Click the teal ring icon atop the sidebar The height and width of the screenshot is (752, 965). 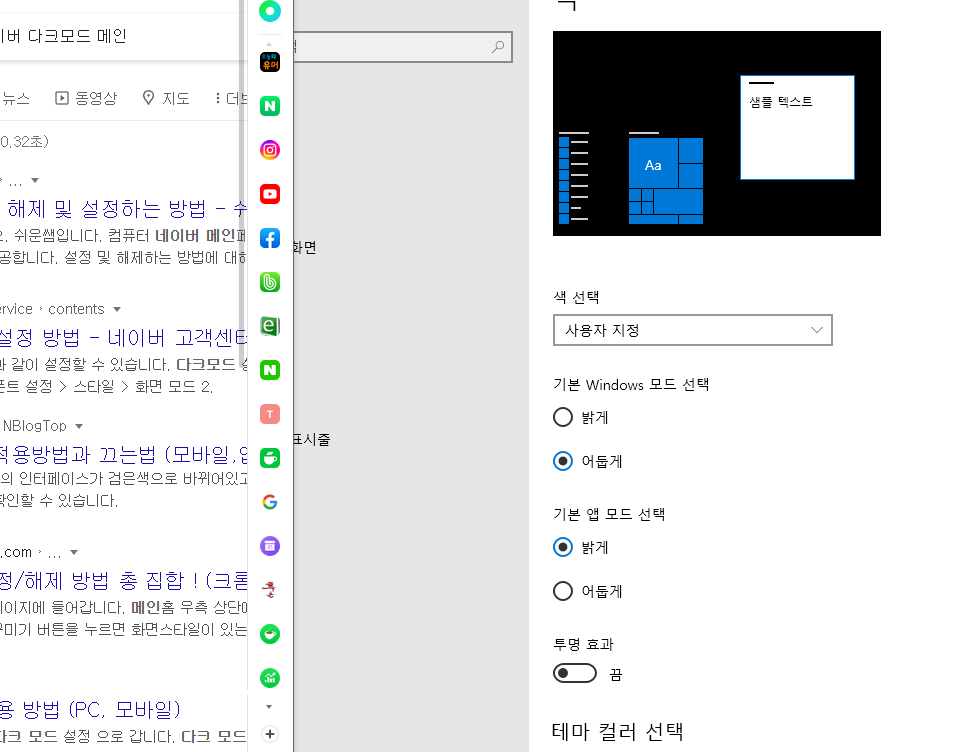270,10
